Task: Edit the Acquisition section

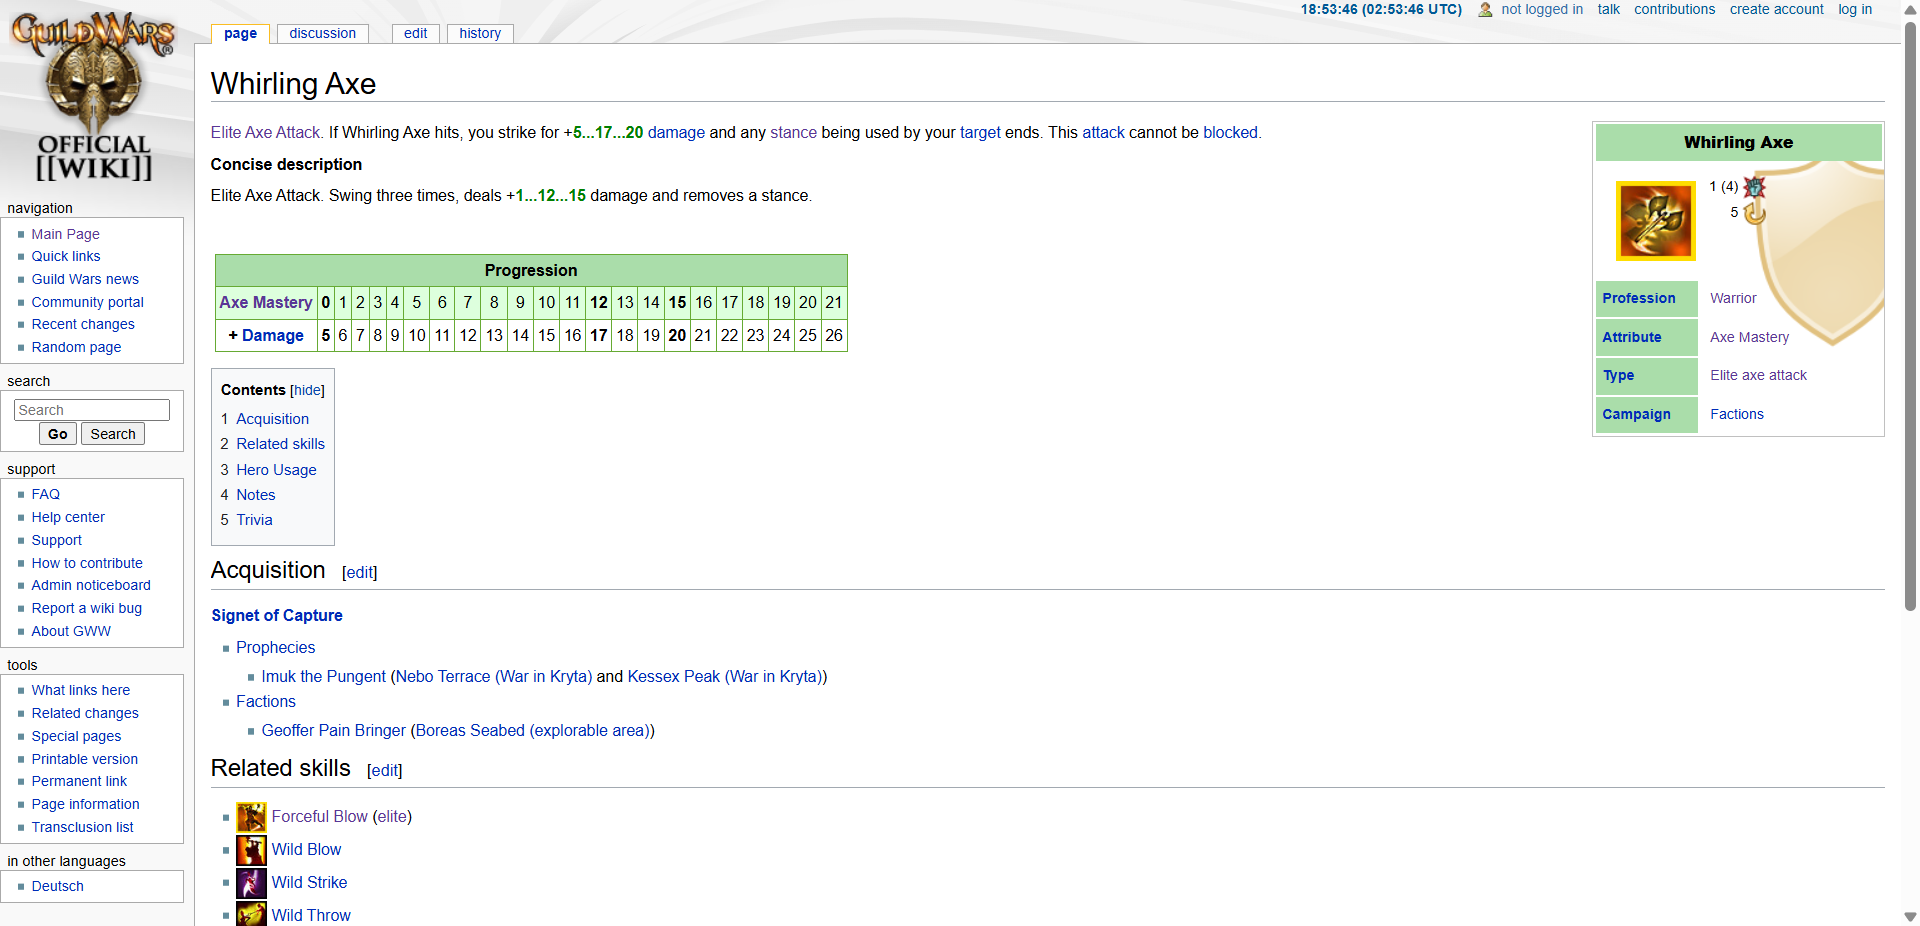Action: (x=360, y=573)
